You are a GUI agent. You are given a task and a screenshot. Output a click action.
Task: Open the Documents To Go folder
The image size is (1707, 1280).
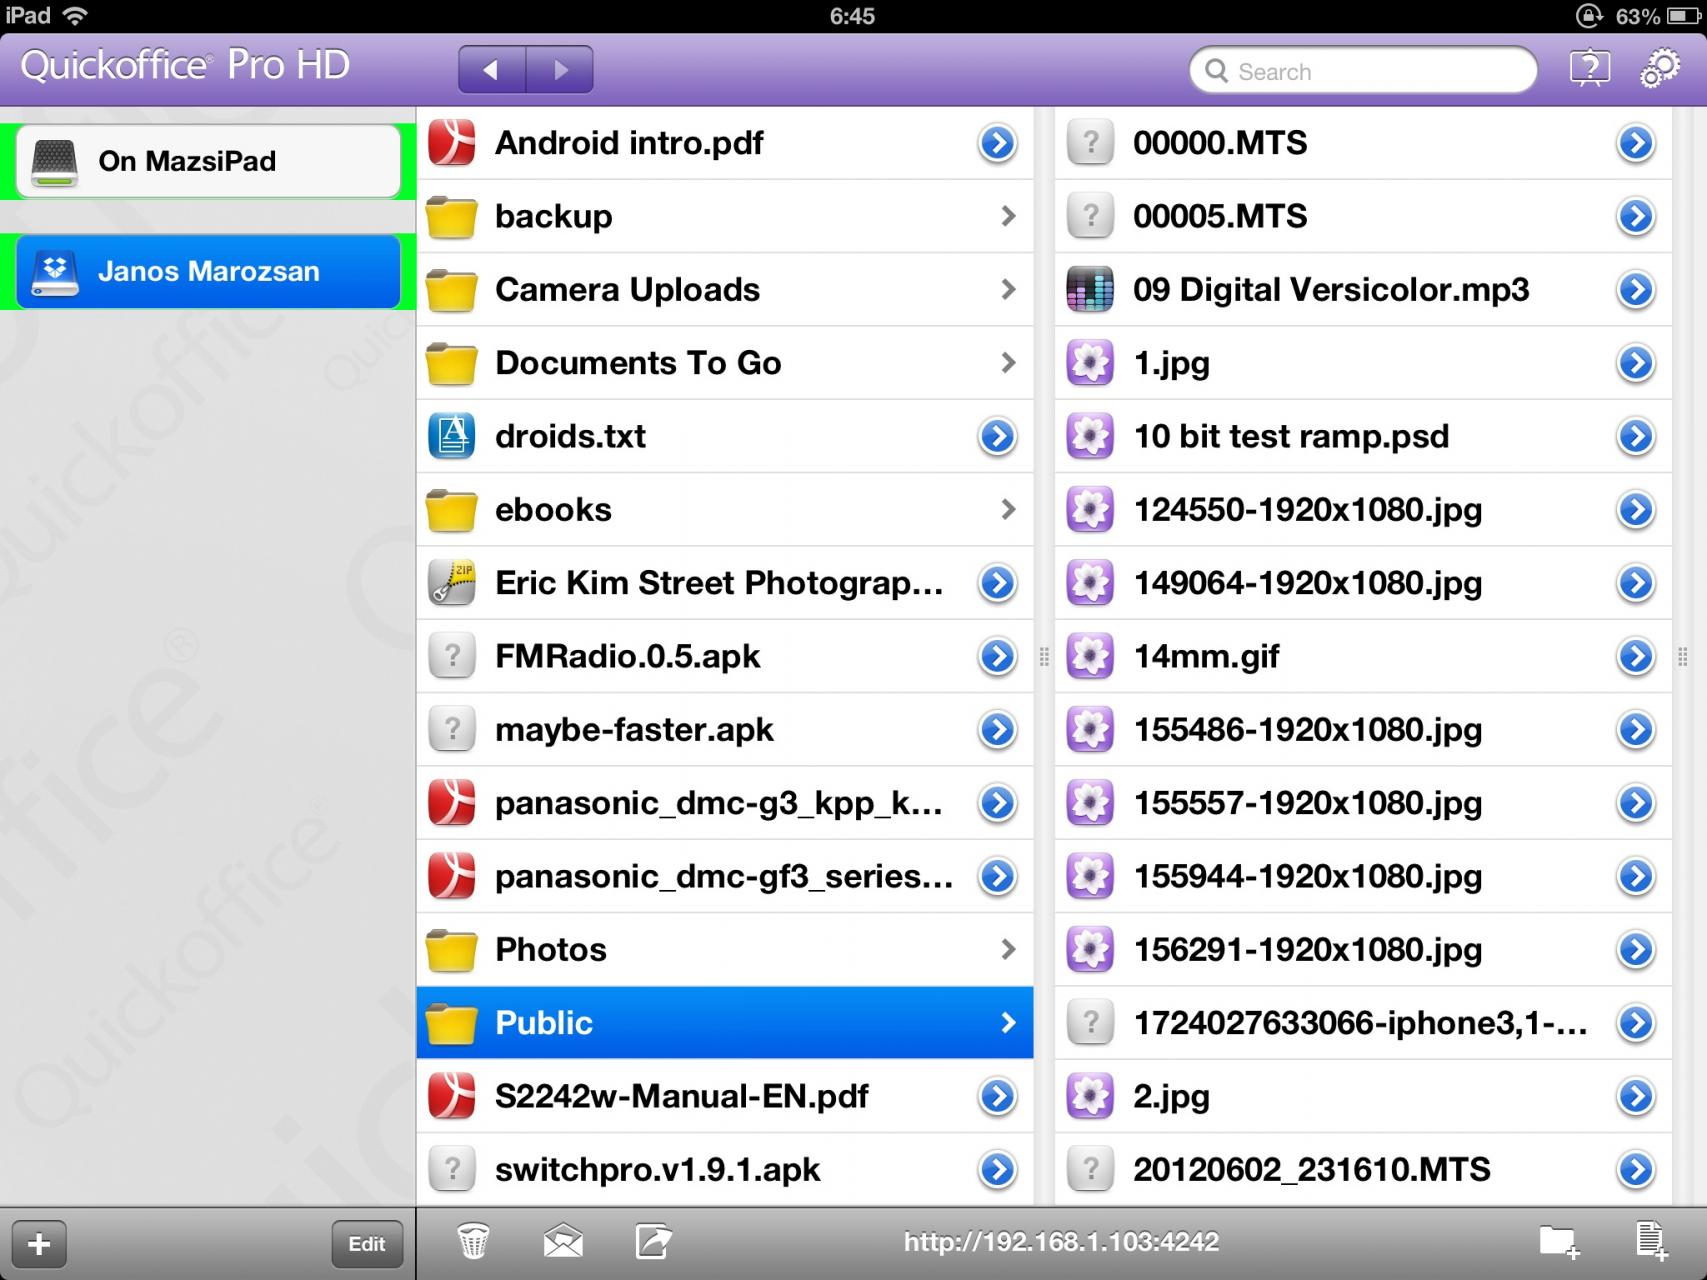point(725,363)
